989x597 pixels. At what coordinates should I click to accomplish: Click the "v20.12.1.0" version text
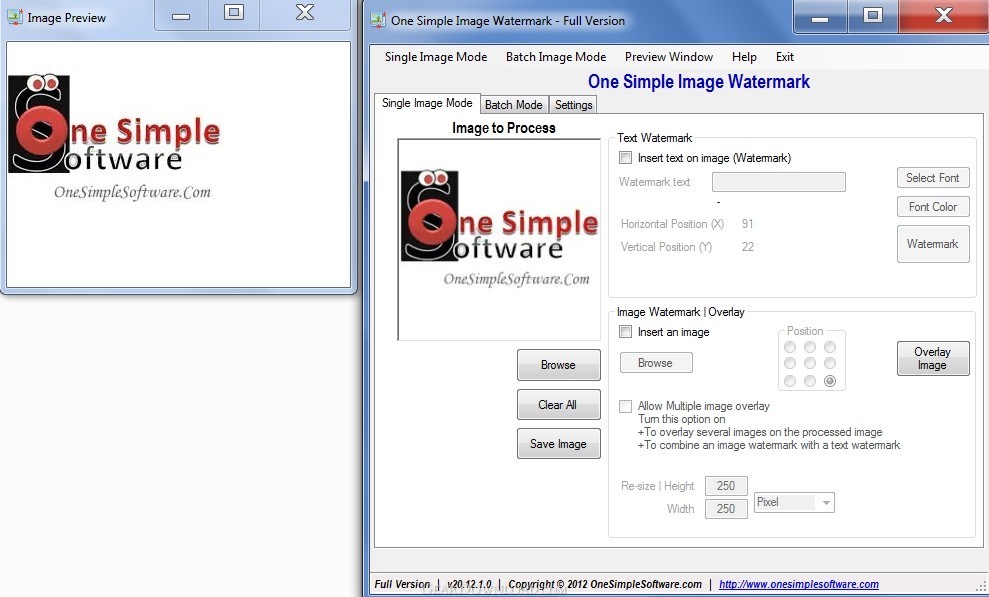click(x=469, y=584)
